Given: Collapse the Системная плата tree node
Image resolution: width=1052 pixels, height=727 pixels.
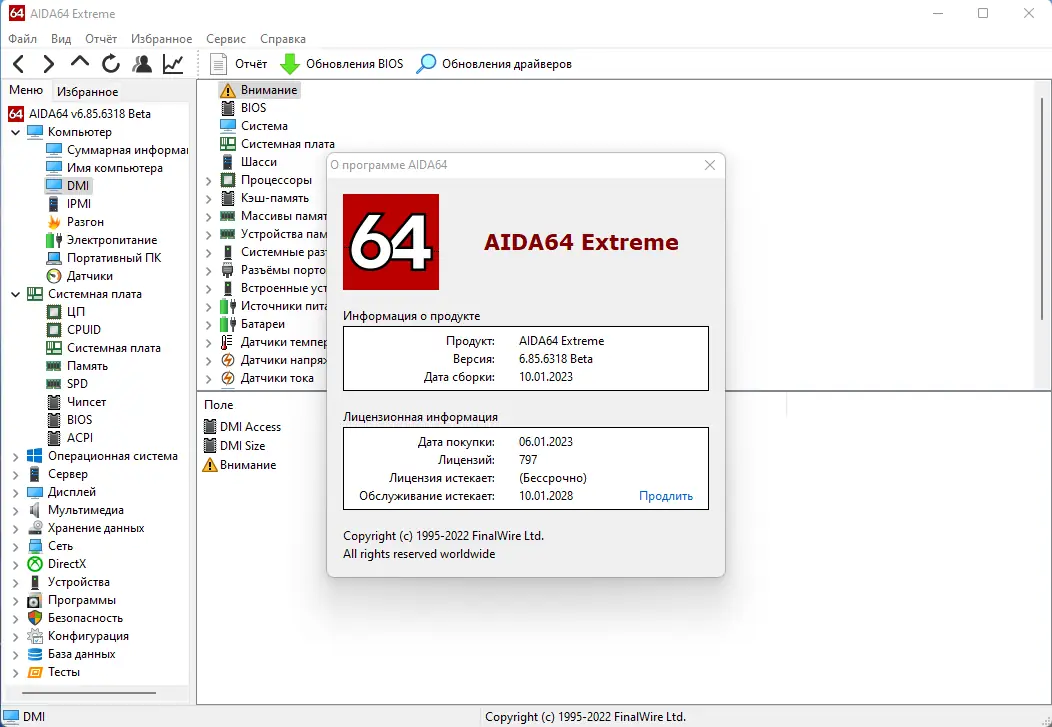Looking at the screenshot, I should click(x=15, y=294).
